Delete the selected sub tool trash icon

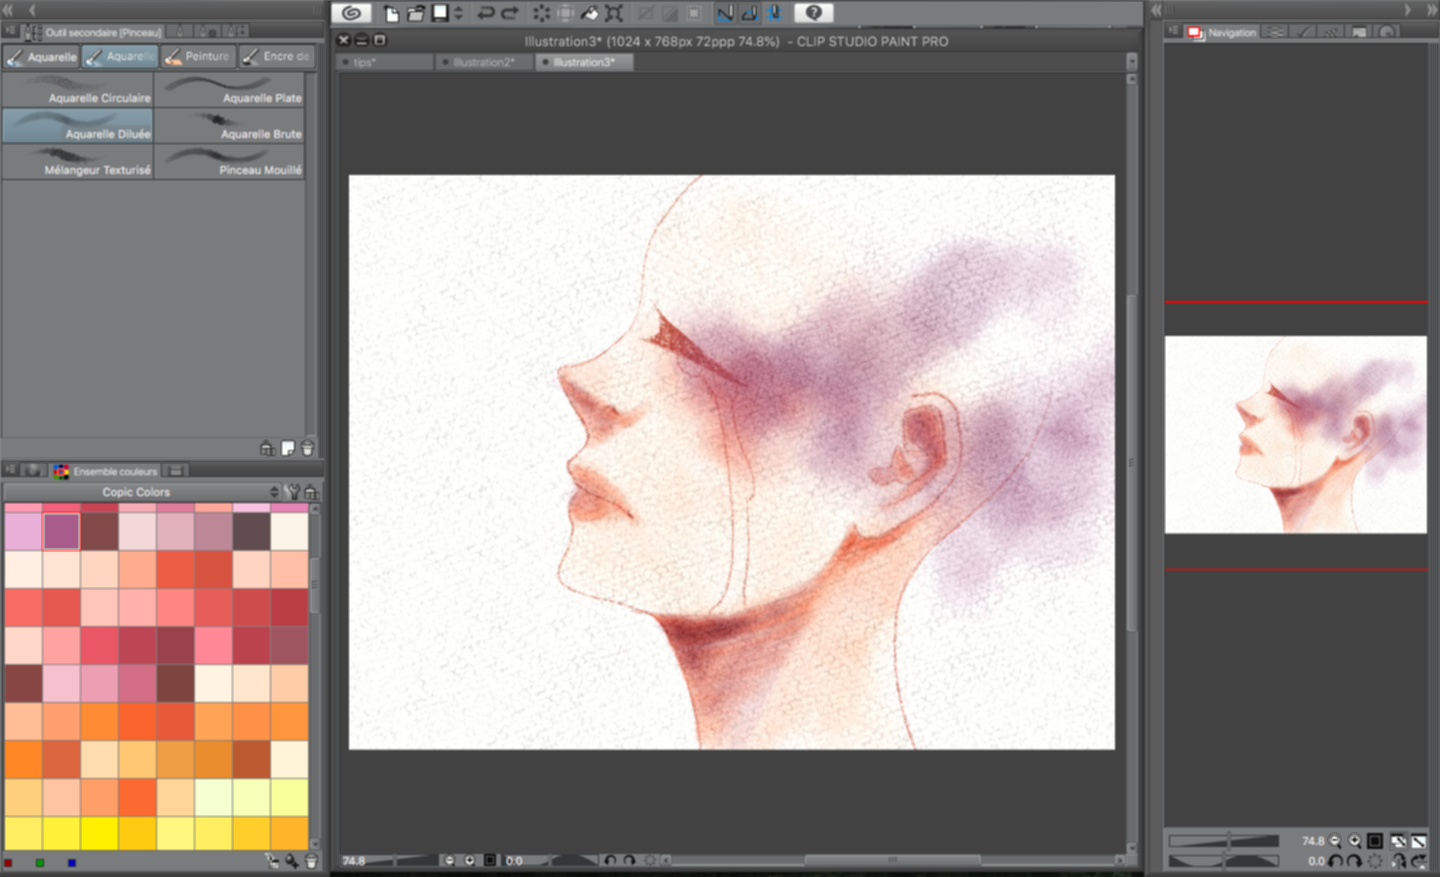pyautogui.click(x=308, y=448)
